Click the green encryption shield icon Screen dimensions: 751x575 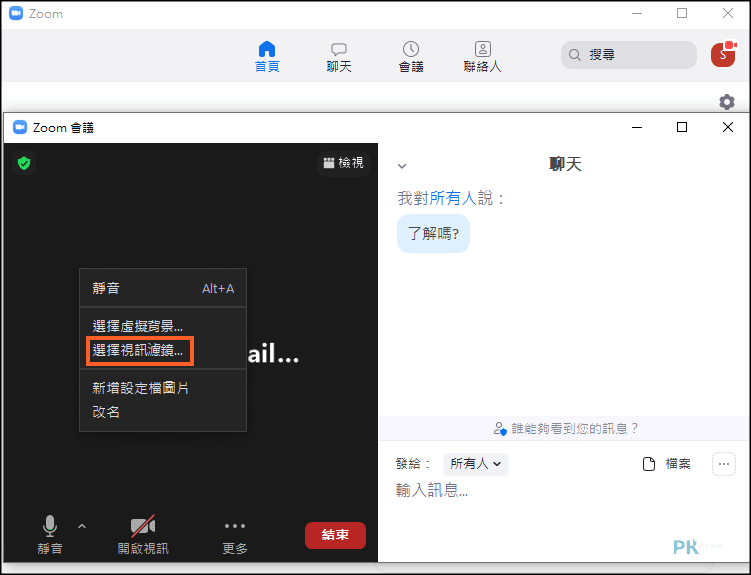pyautogui.click(x=24, y=163)
